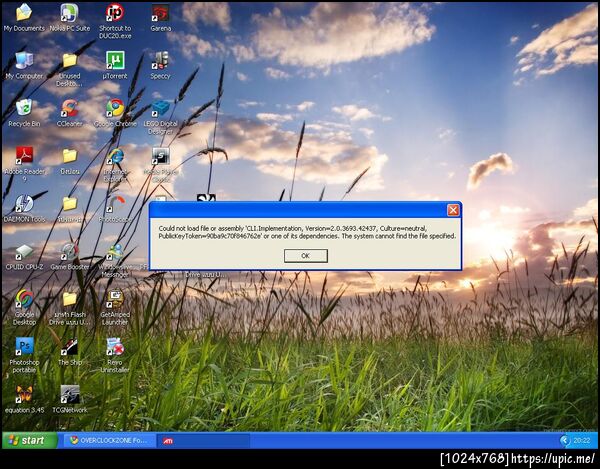Launch Photoshop portable shortcut
The width and height of the screenshot is (600, 469).
pos(24,355)
